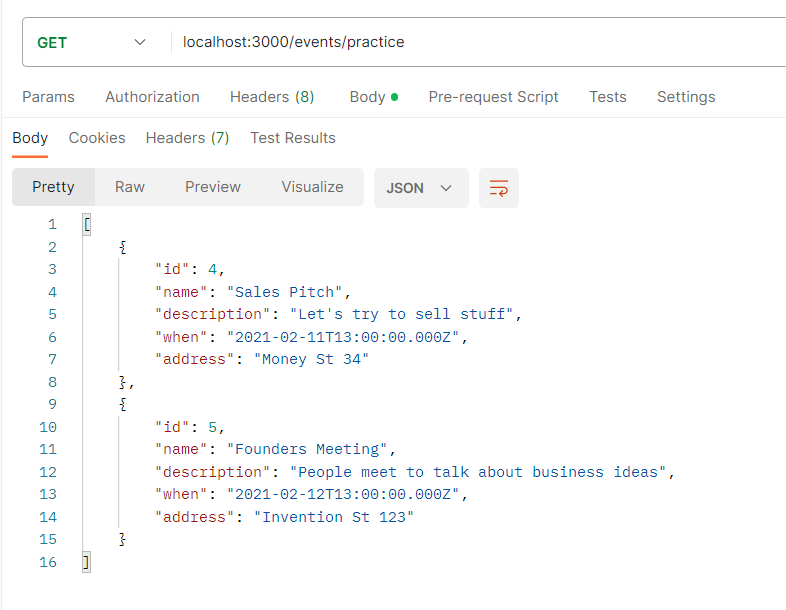Image resolution: width=786 pixels, height=610 pixels.
Task: Open the Authorization tab
Action: tap(152, 97)
